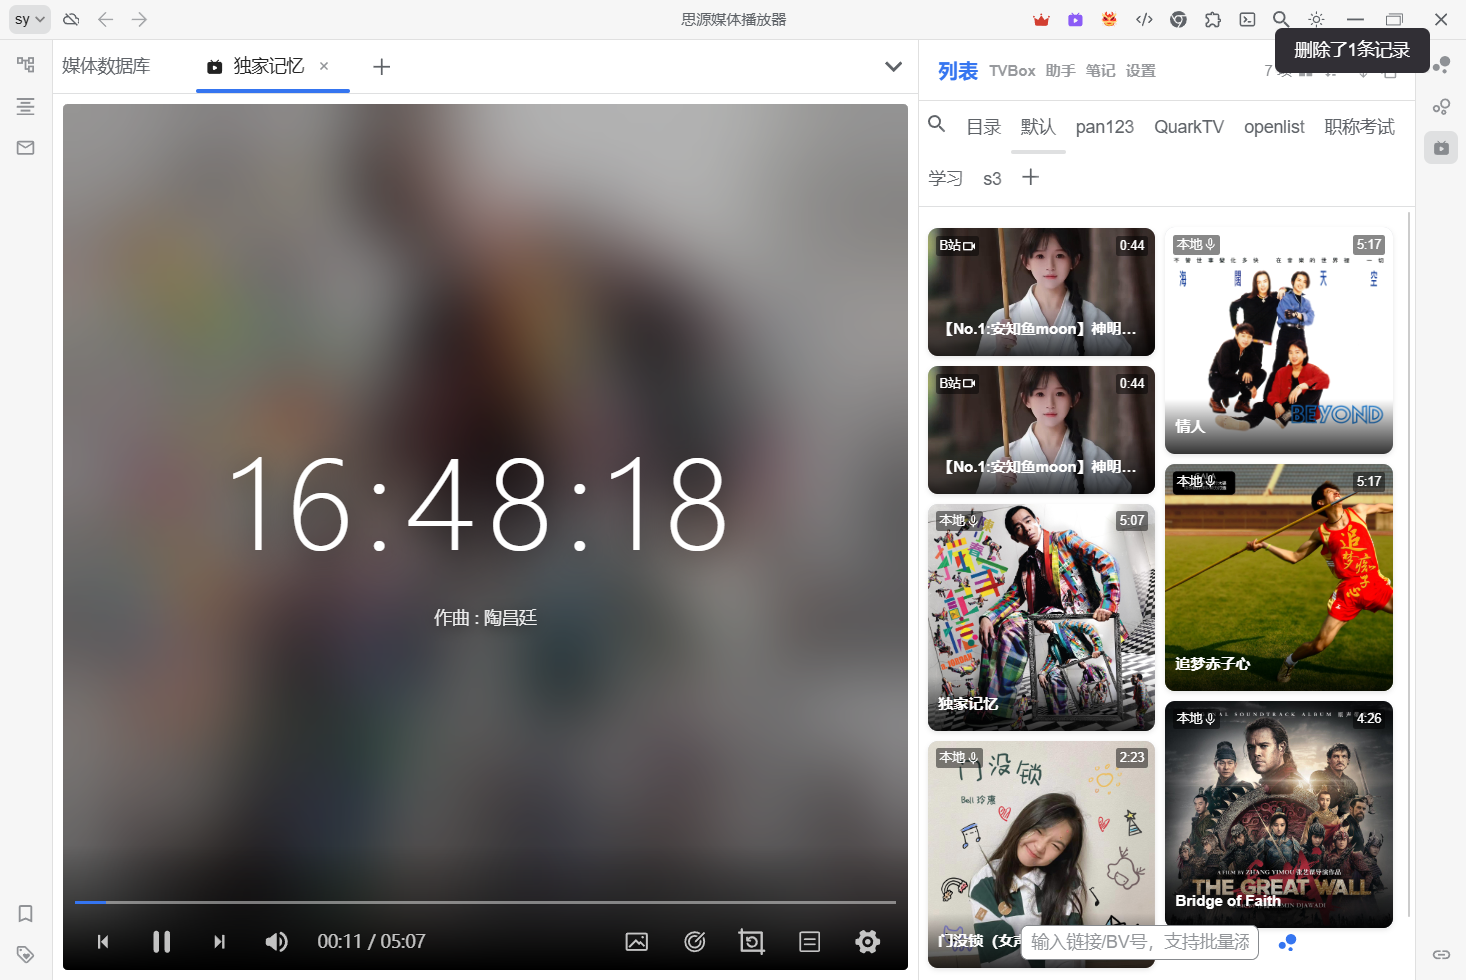Mute the player volume
1466x980 pixels.
pos(276,942)
